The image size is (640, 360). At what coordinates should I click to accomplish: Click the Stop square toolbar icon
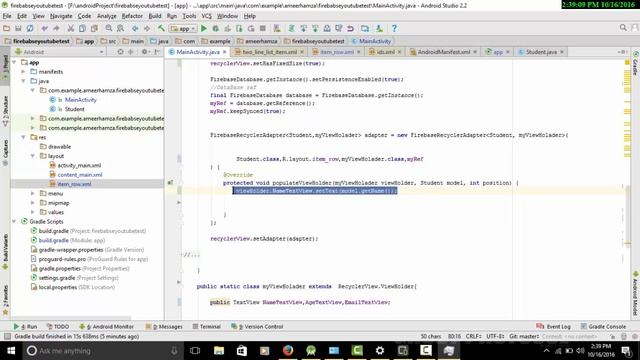263,29
